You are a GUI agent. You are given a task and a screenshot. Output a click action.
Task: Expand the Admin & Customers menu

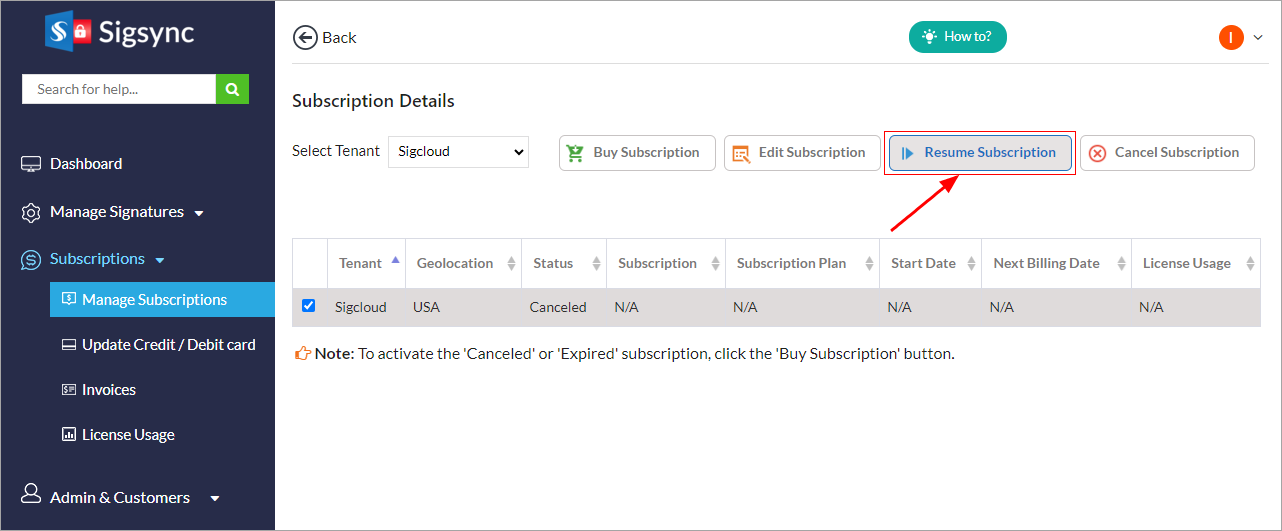120,498
